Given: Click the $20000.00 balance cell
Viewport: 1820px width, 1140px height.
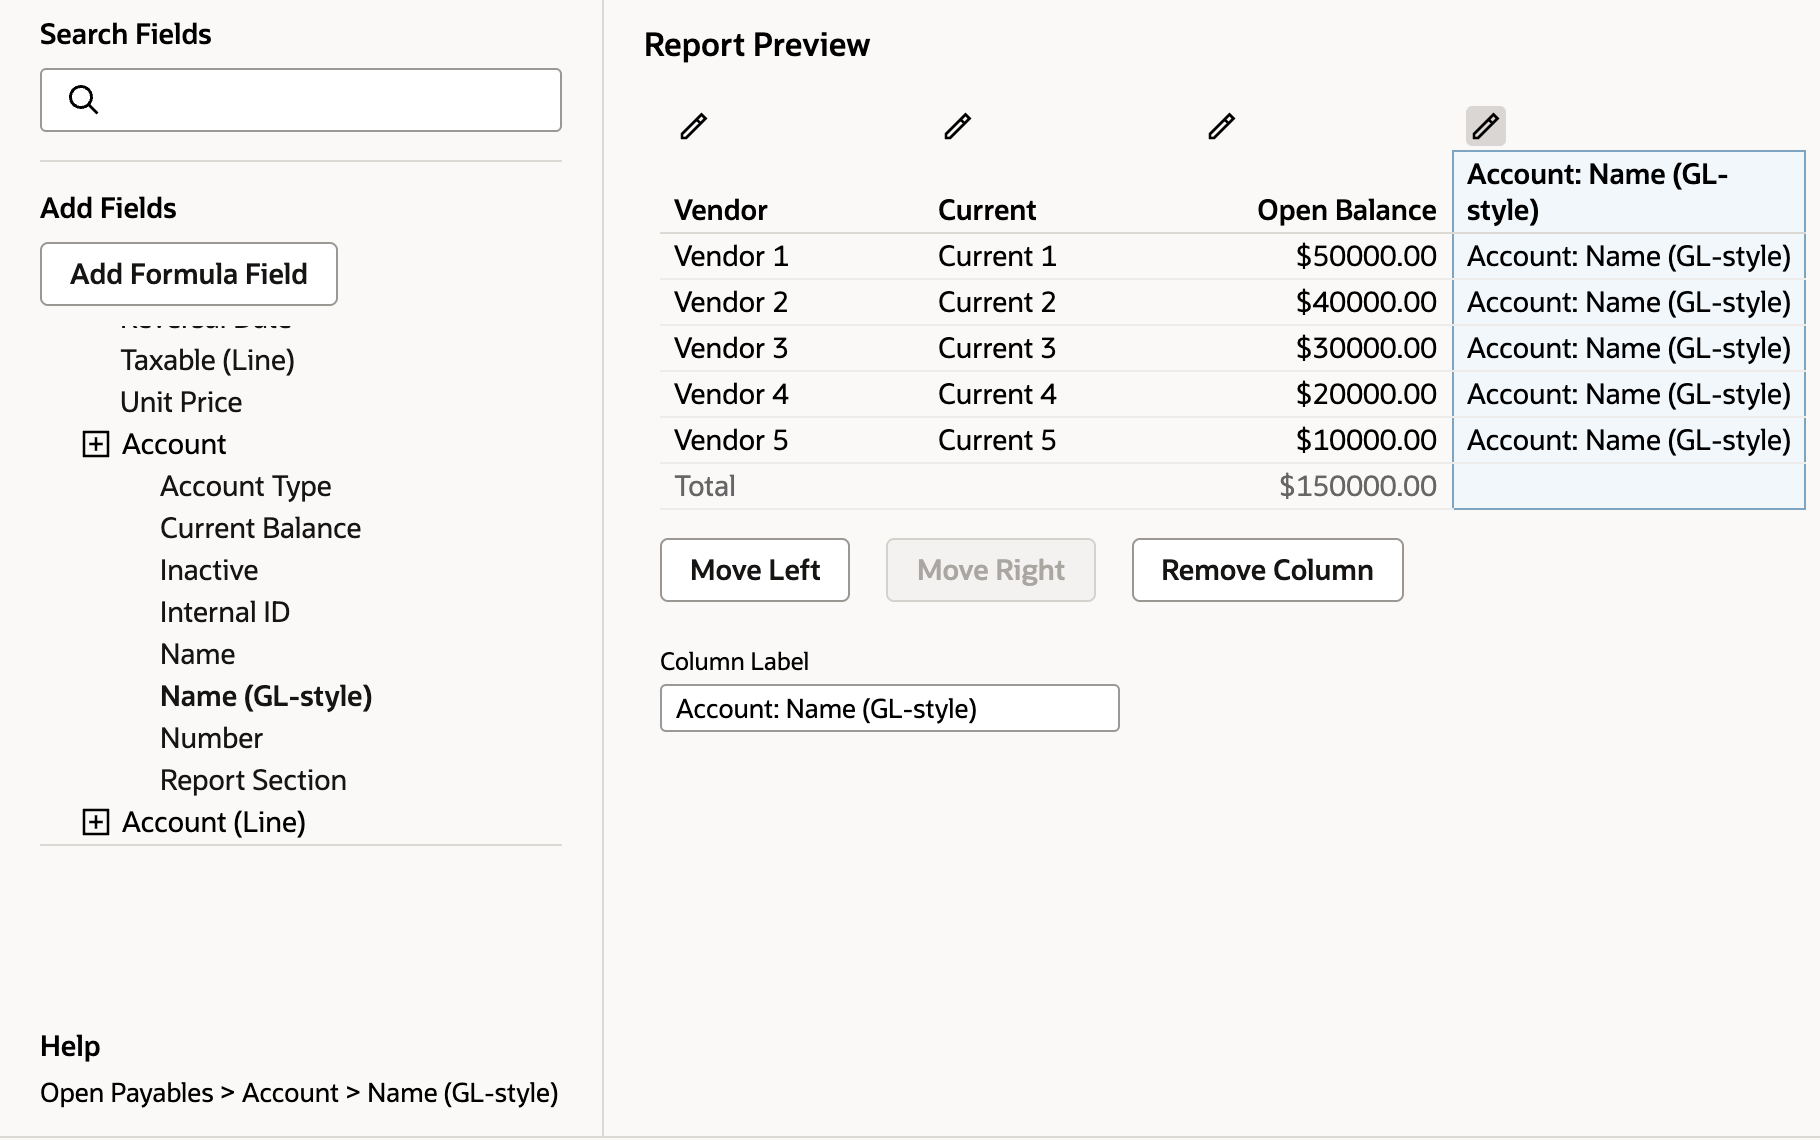Looking at the screenshot, I should pyautogui.click(x=1366, y=394).
